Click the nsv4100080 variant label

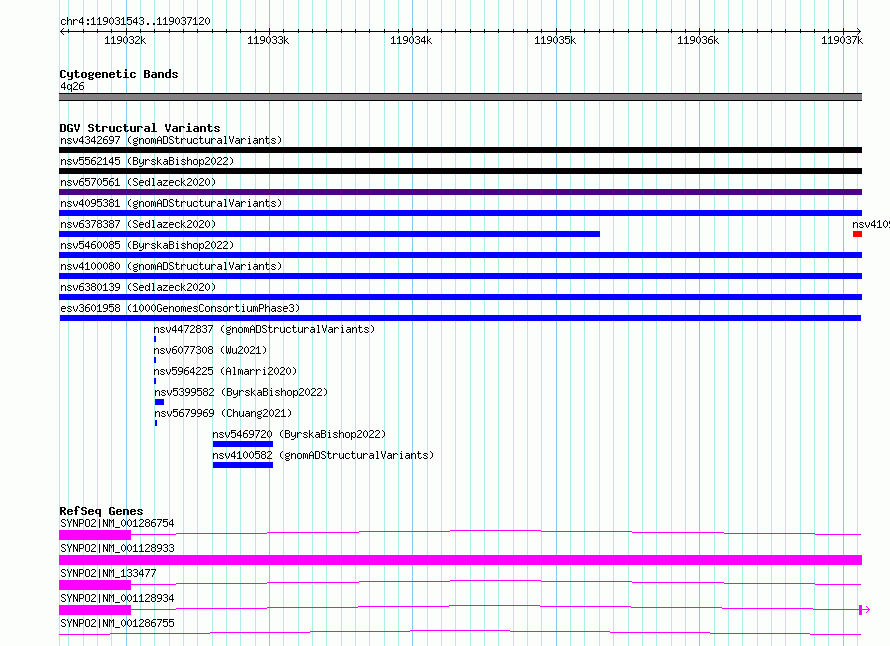click(171, 266)
